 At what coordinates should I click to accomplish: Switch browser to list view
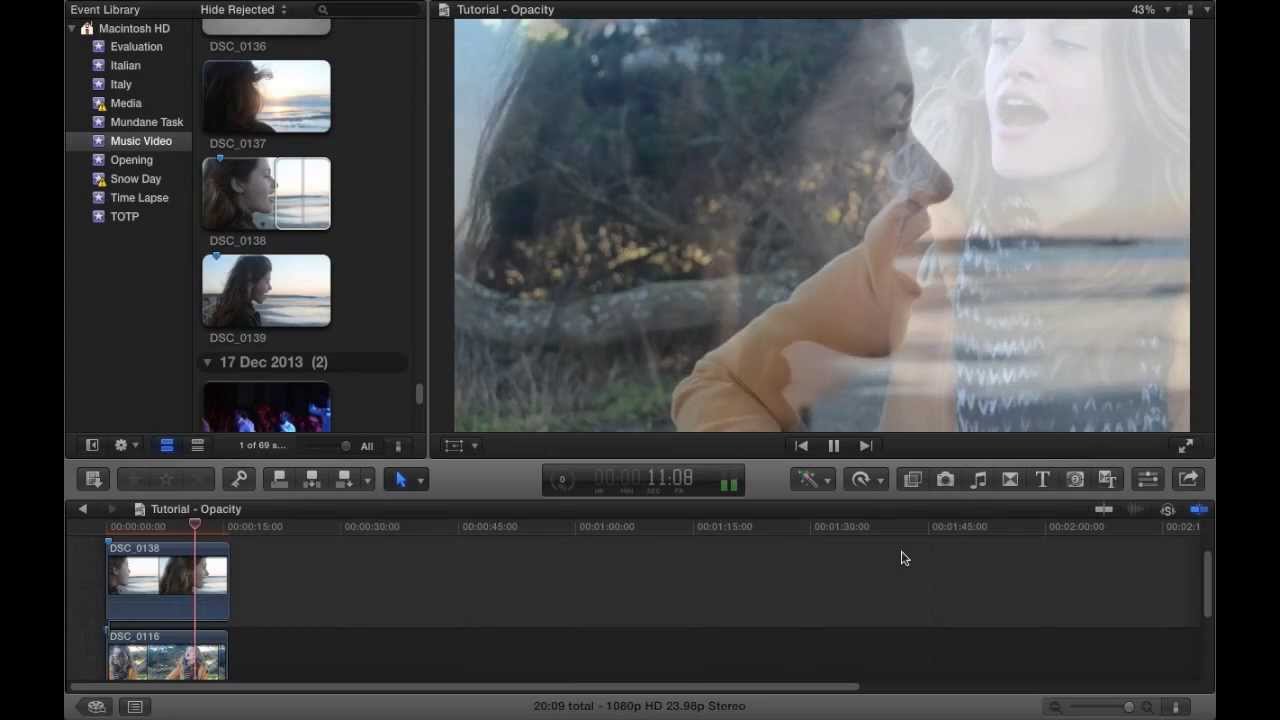[x=198, y=446]
